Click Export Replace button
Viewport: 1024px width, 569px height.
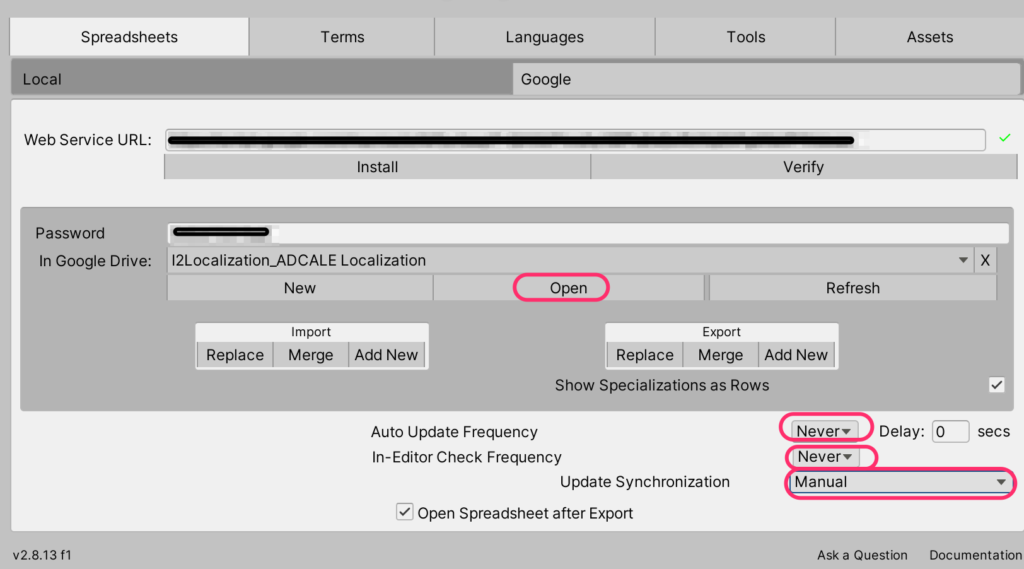[644, 355]
